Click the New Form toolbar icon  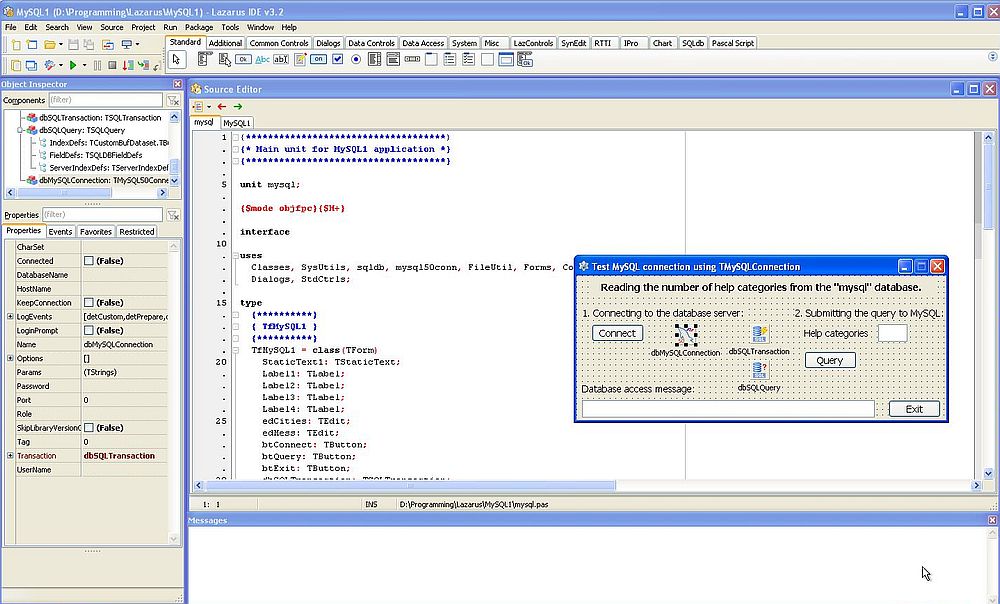point(32,45)
